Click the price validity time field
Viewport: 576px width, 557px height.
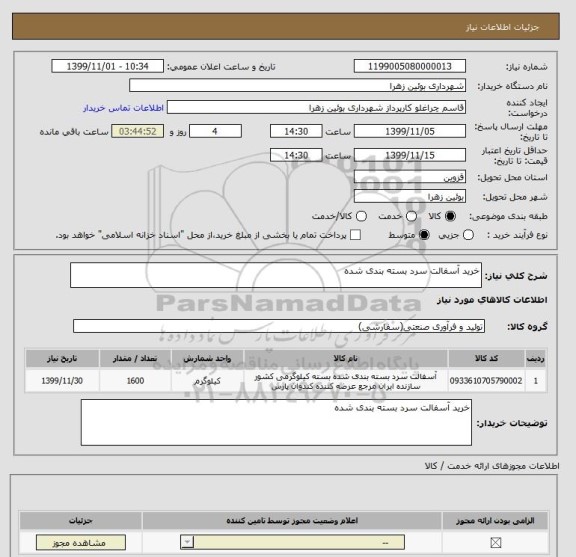point(296,155)
